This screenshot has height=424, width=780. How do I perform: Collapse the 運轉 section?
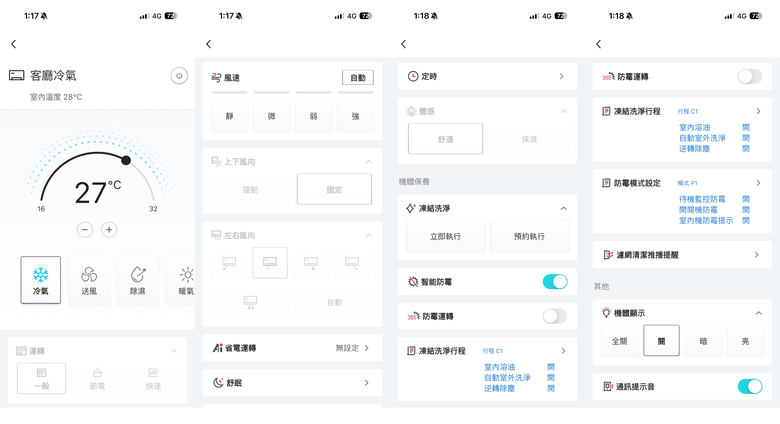pyautogui.click(x=174, y=351)
